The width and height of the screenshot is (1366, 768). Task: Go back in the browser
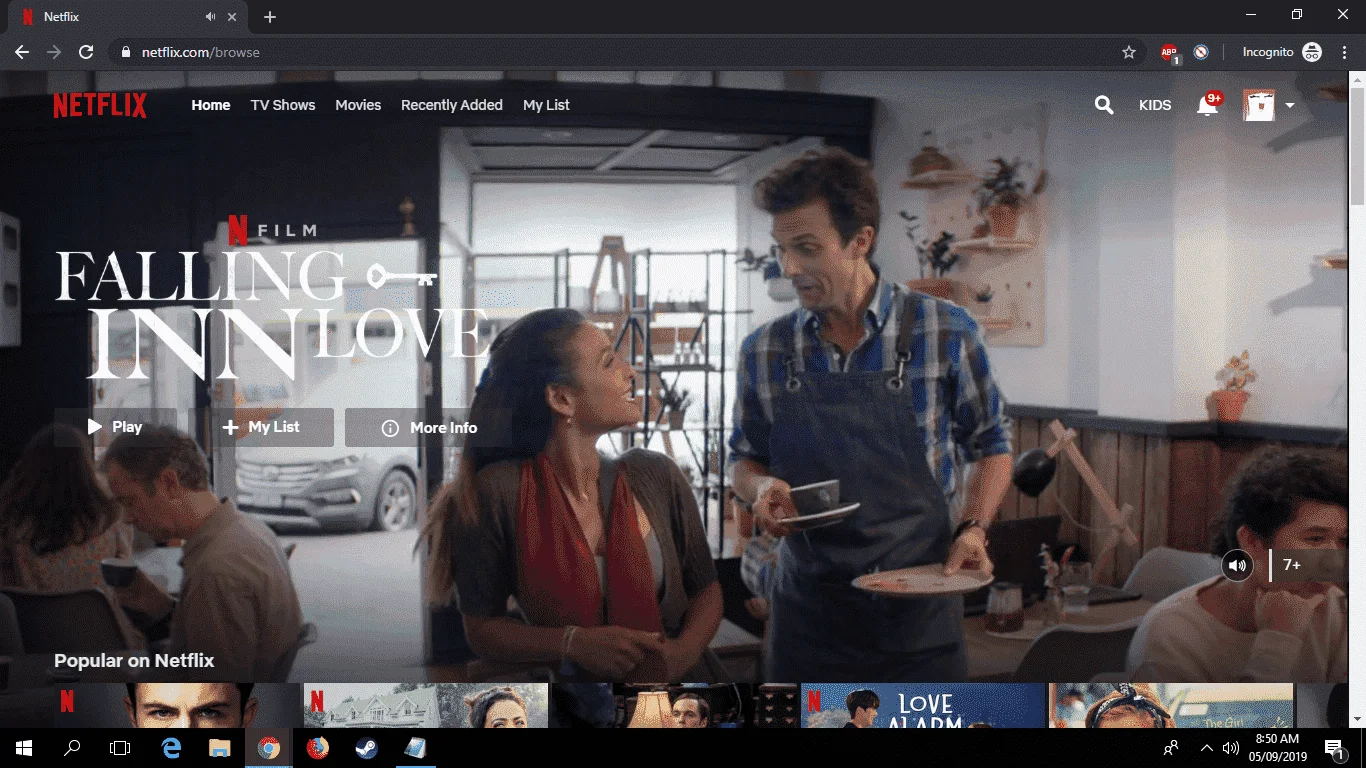[22, 52]
